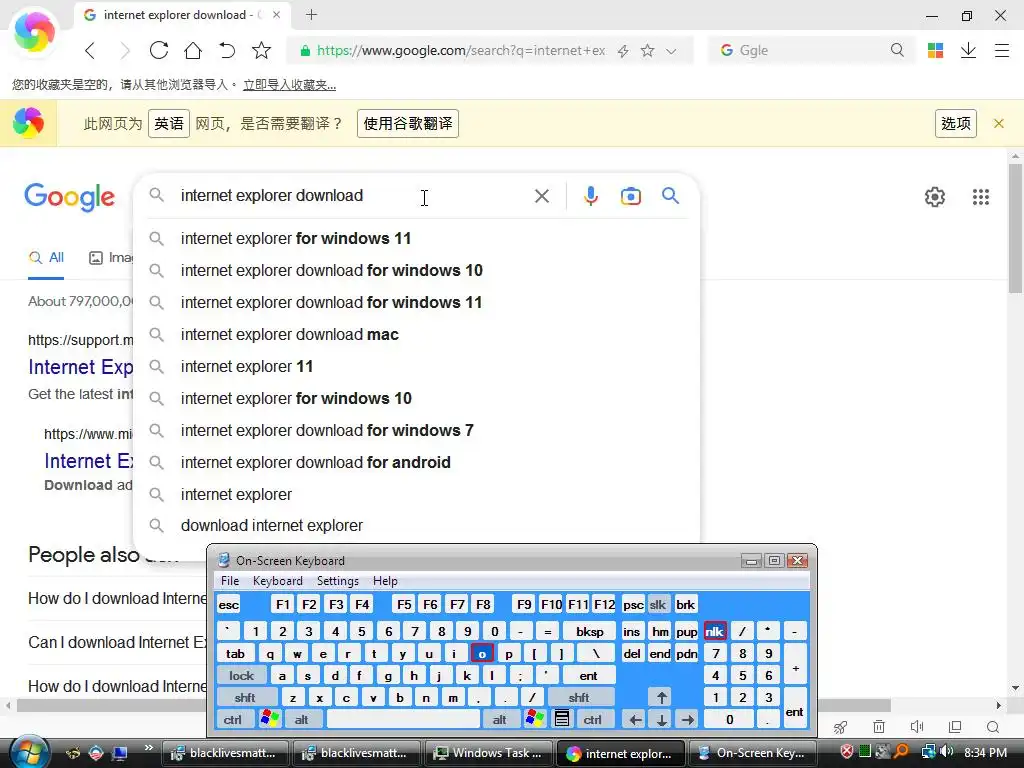Open File menu in On-Screen Keyboard
The image size is (1024, 768).
[x=230, y=581]
